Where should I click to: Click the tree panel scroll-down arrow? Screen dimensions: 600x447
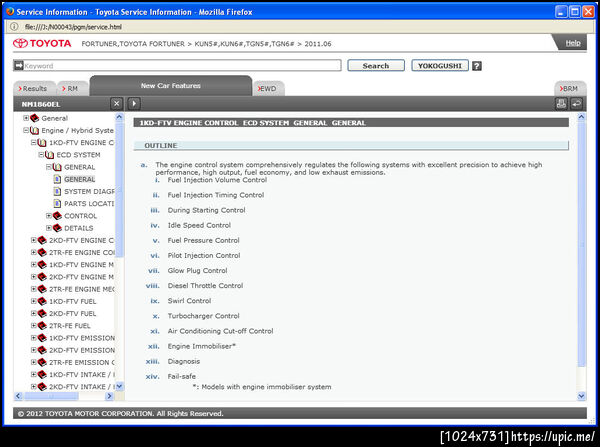(119, 387)
